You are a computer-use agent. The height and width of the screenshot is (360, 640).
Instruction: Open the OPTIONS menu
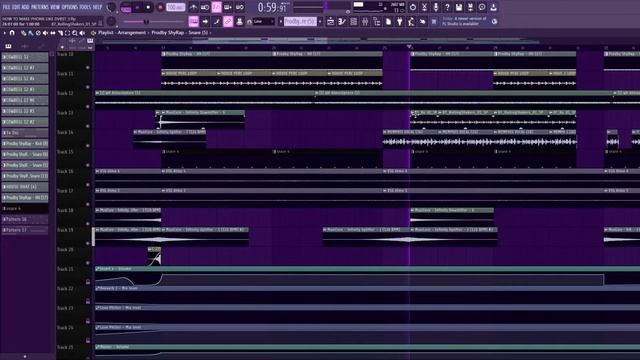click(69, 7)
